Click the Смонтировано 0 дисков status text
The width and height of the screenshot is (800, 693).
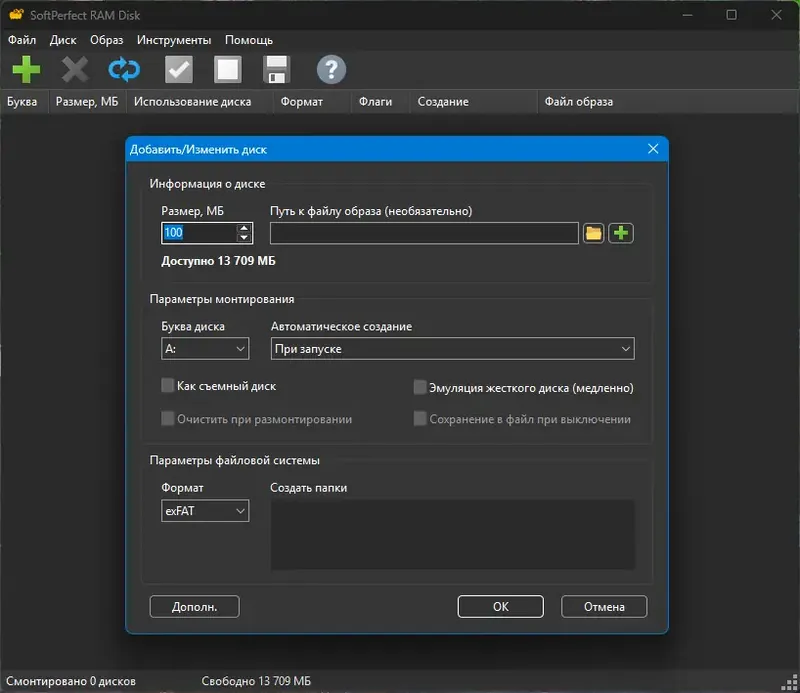pyautogui.click(x=71, y=681)
